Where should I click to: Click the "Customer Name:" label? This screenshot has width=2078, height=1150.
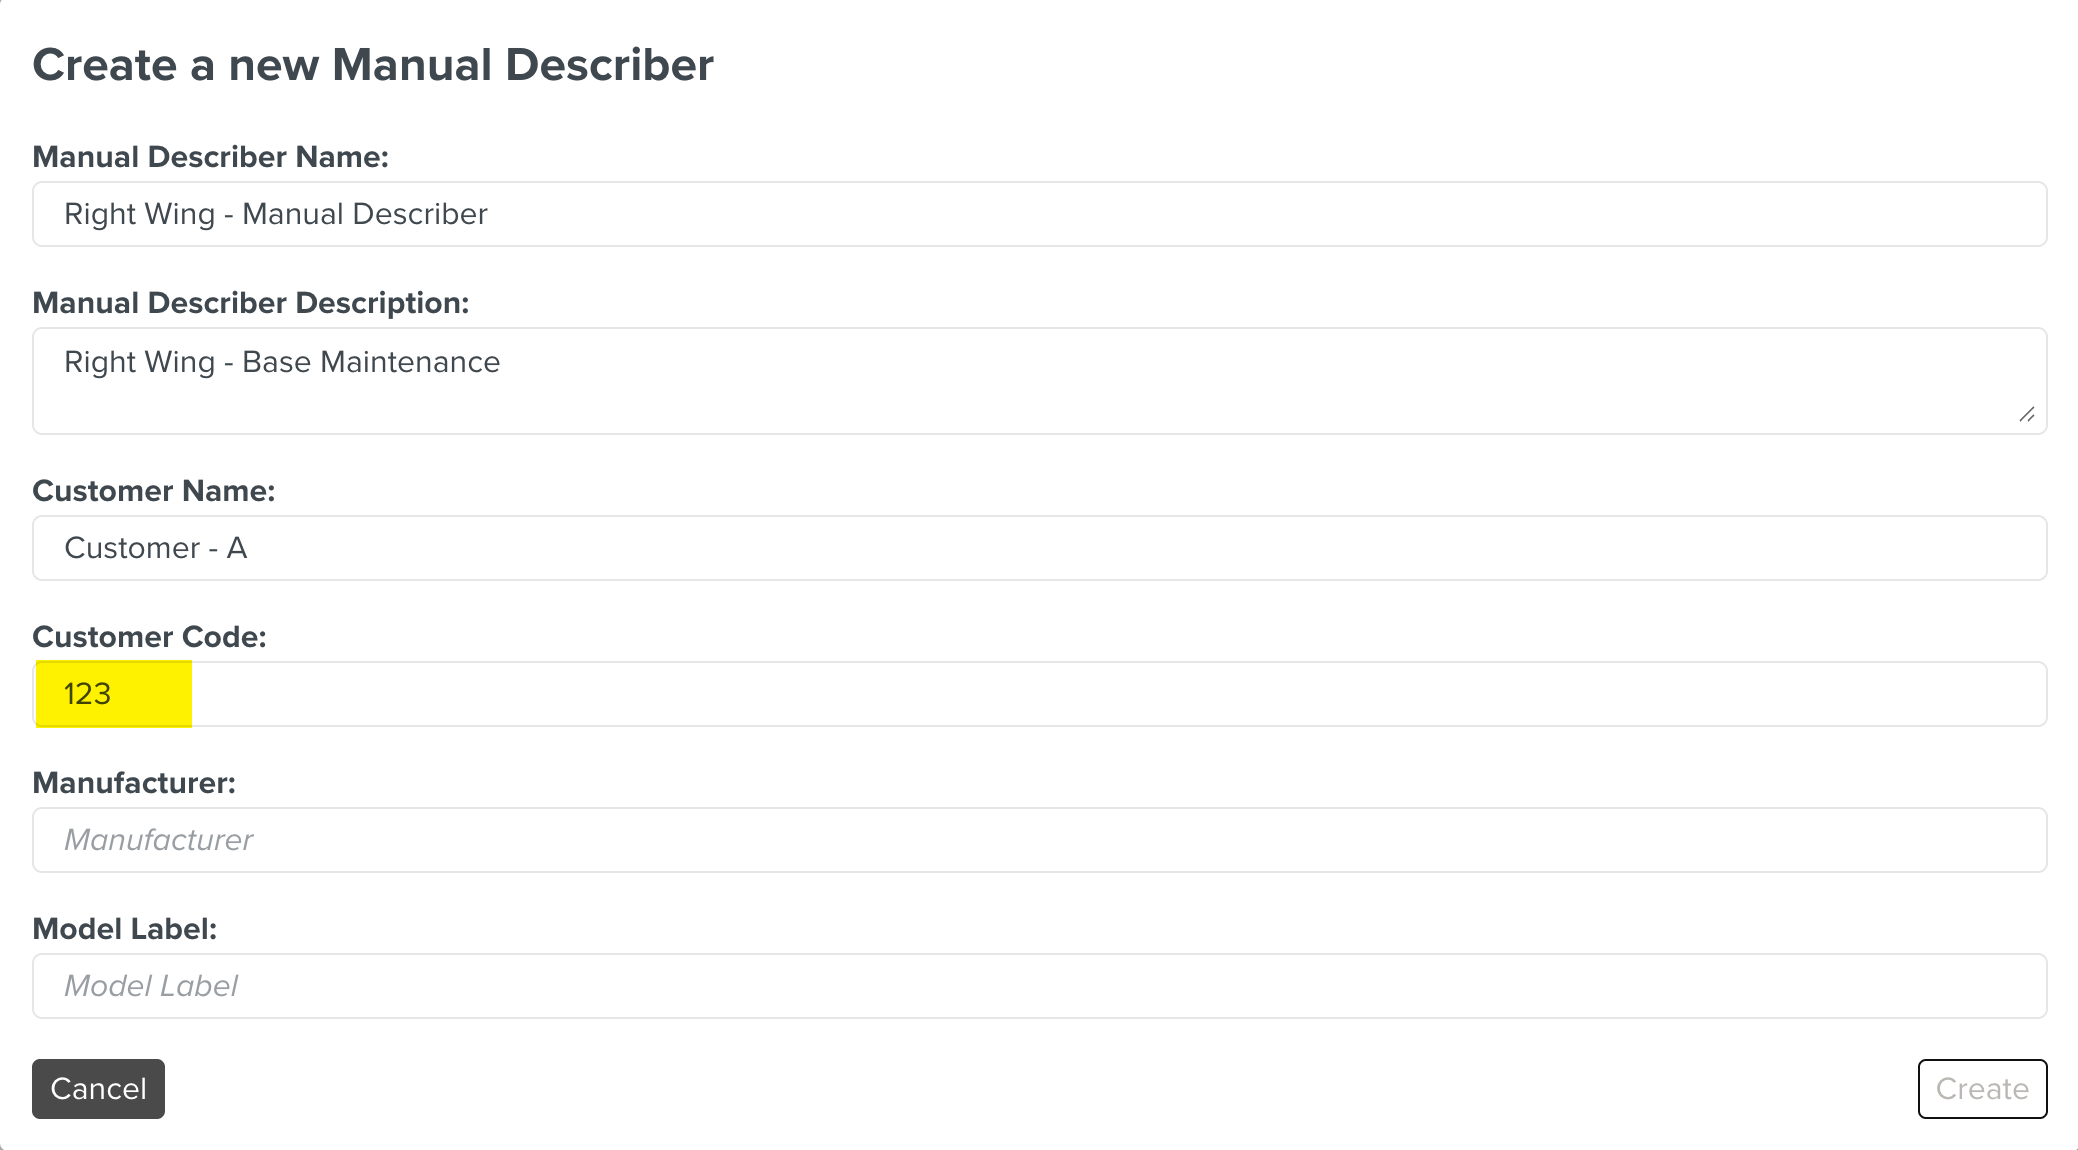coord(154,491)
